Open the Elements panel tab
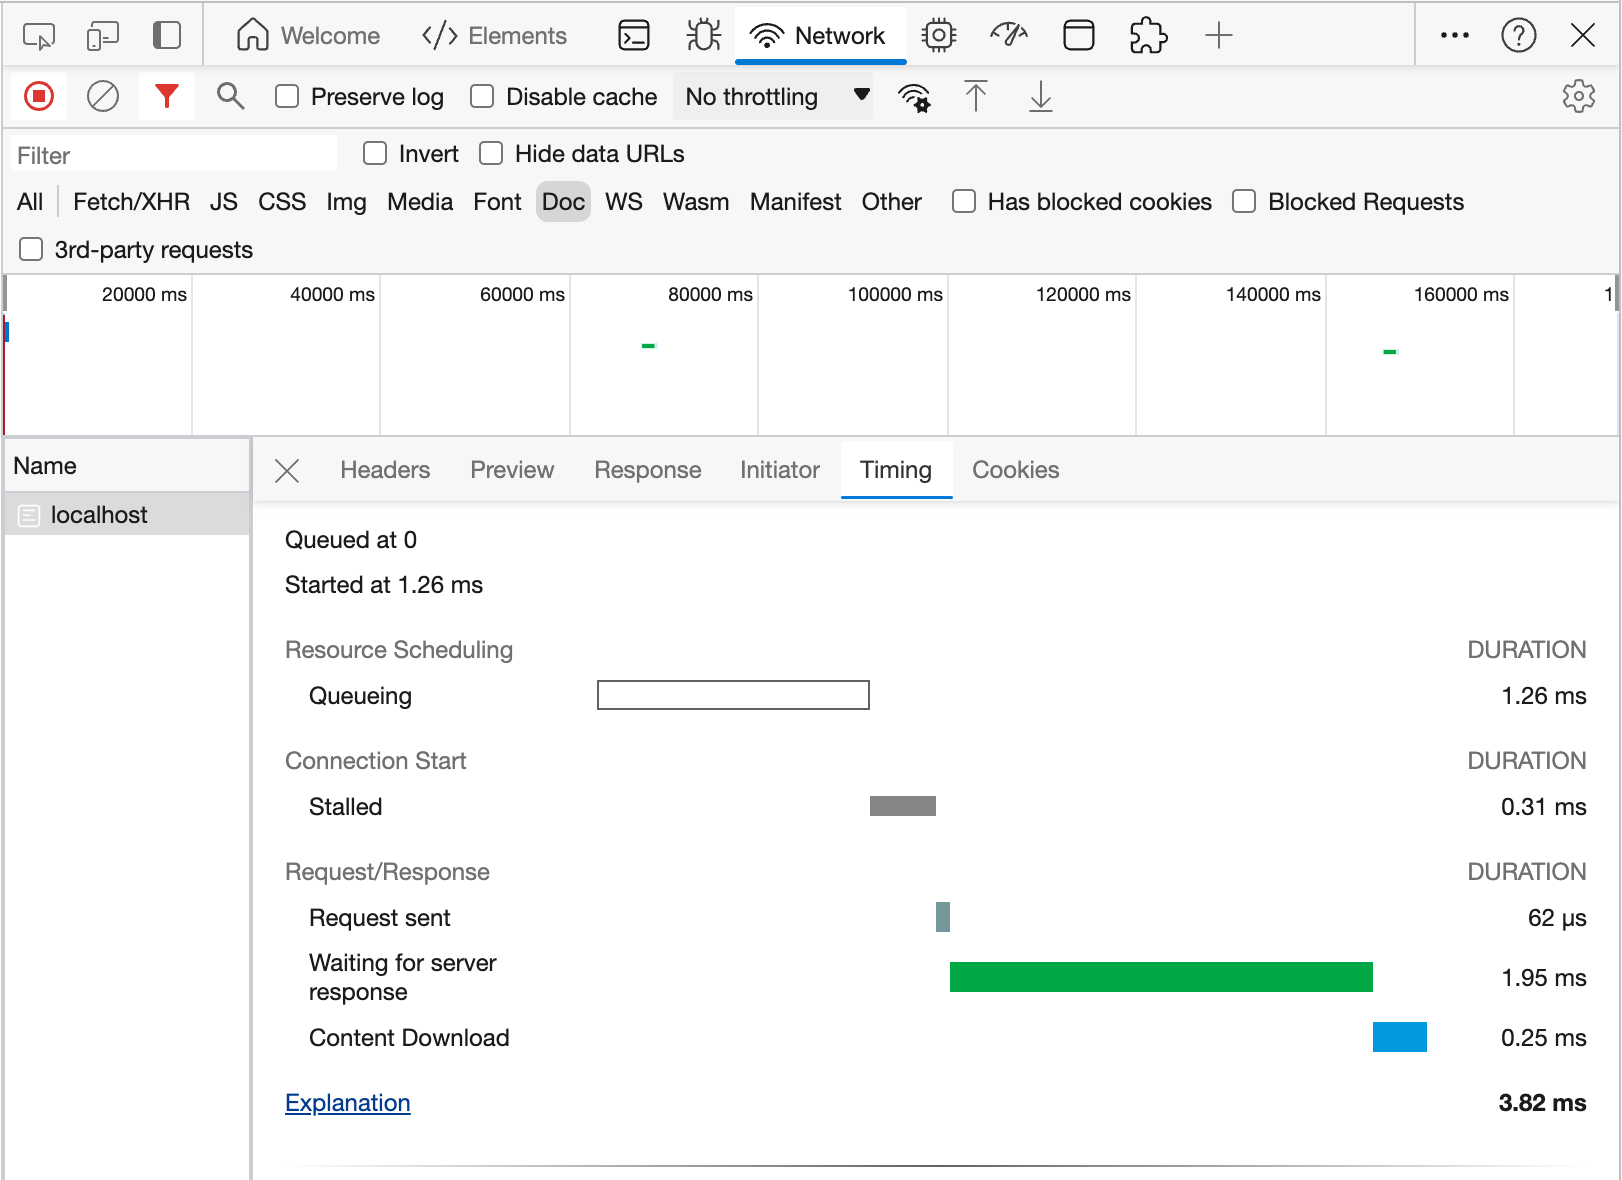Viewport: 1622px width, 1180px height. (x=495, y=36)
